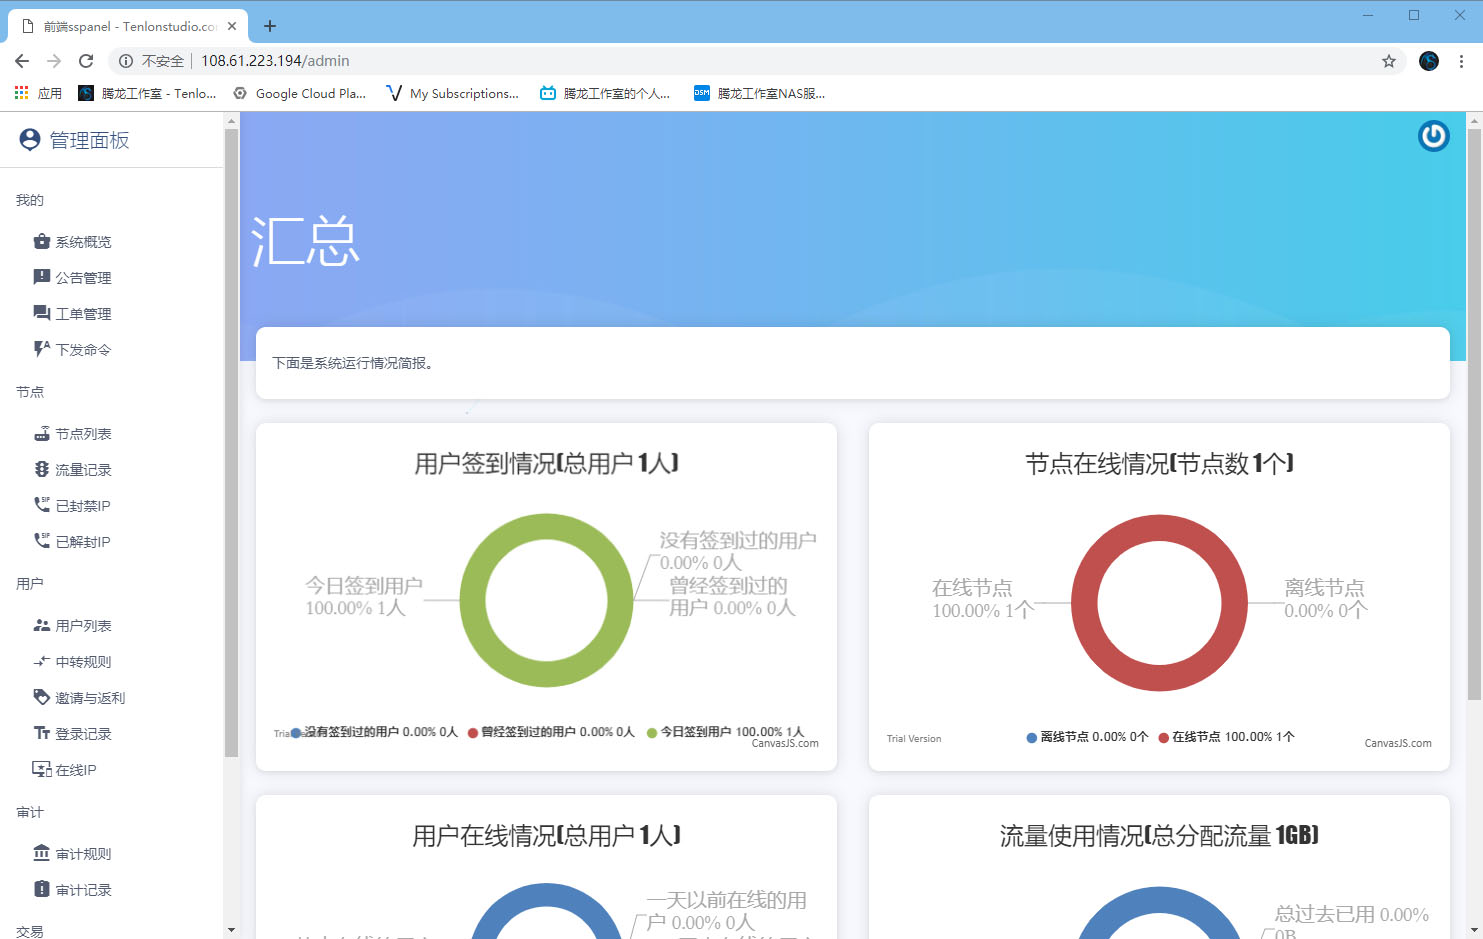Click the 已封禁IP phone icon
Viewport: 1483px width, 939px height.
pyautogui.click(x=42, y=505)
